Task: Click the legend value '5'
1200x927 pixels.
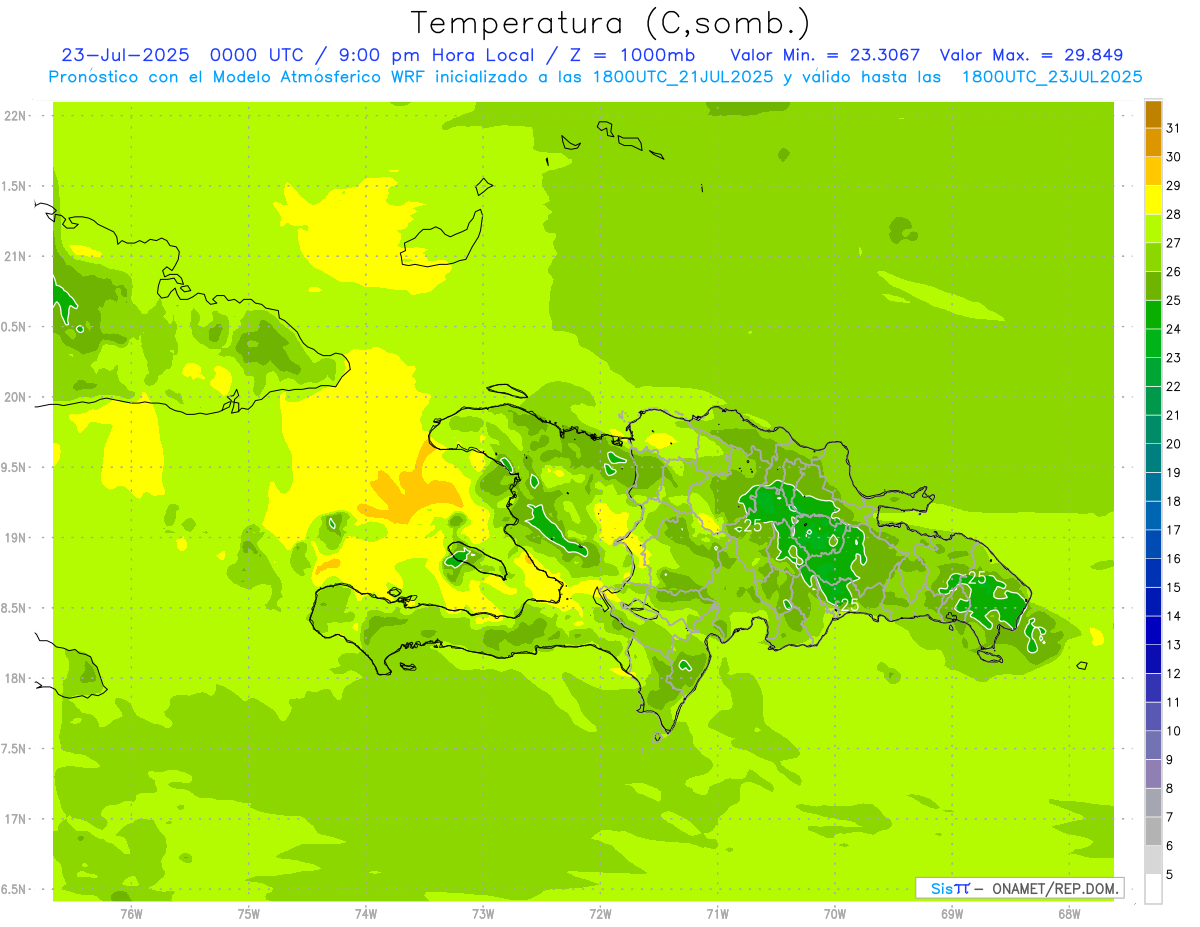Action: pyautogui.click(x=1170, y=874)
